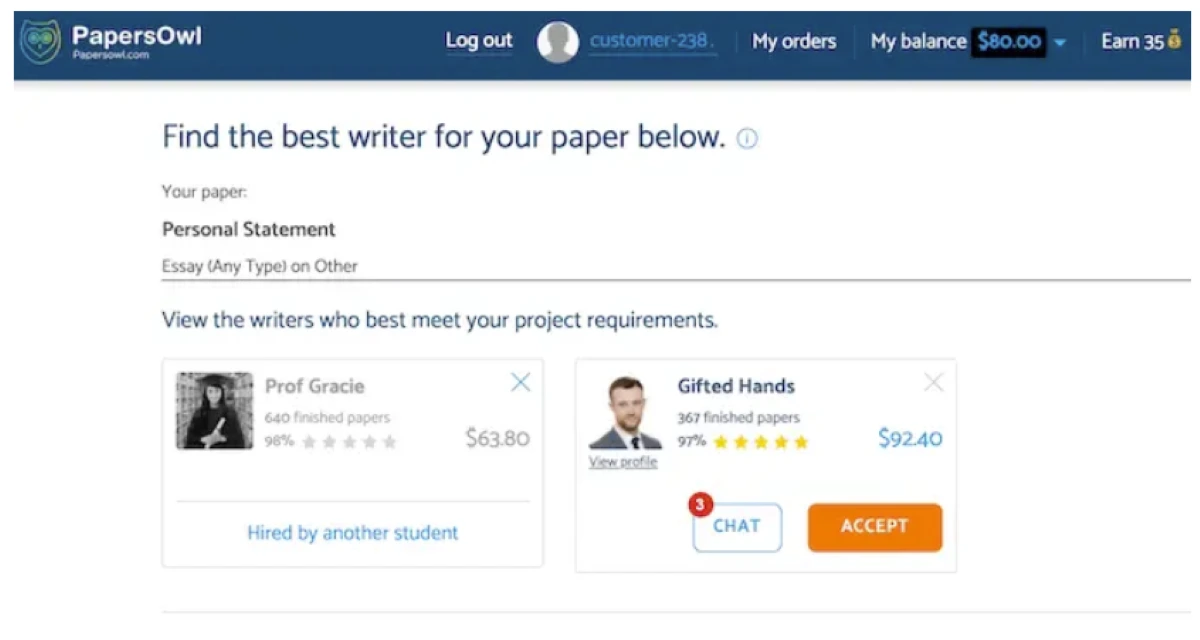Click the red chat notification badge

point(700,505)
